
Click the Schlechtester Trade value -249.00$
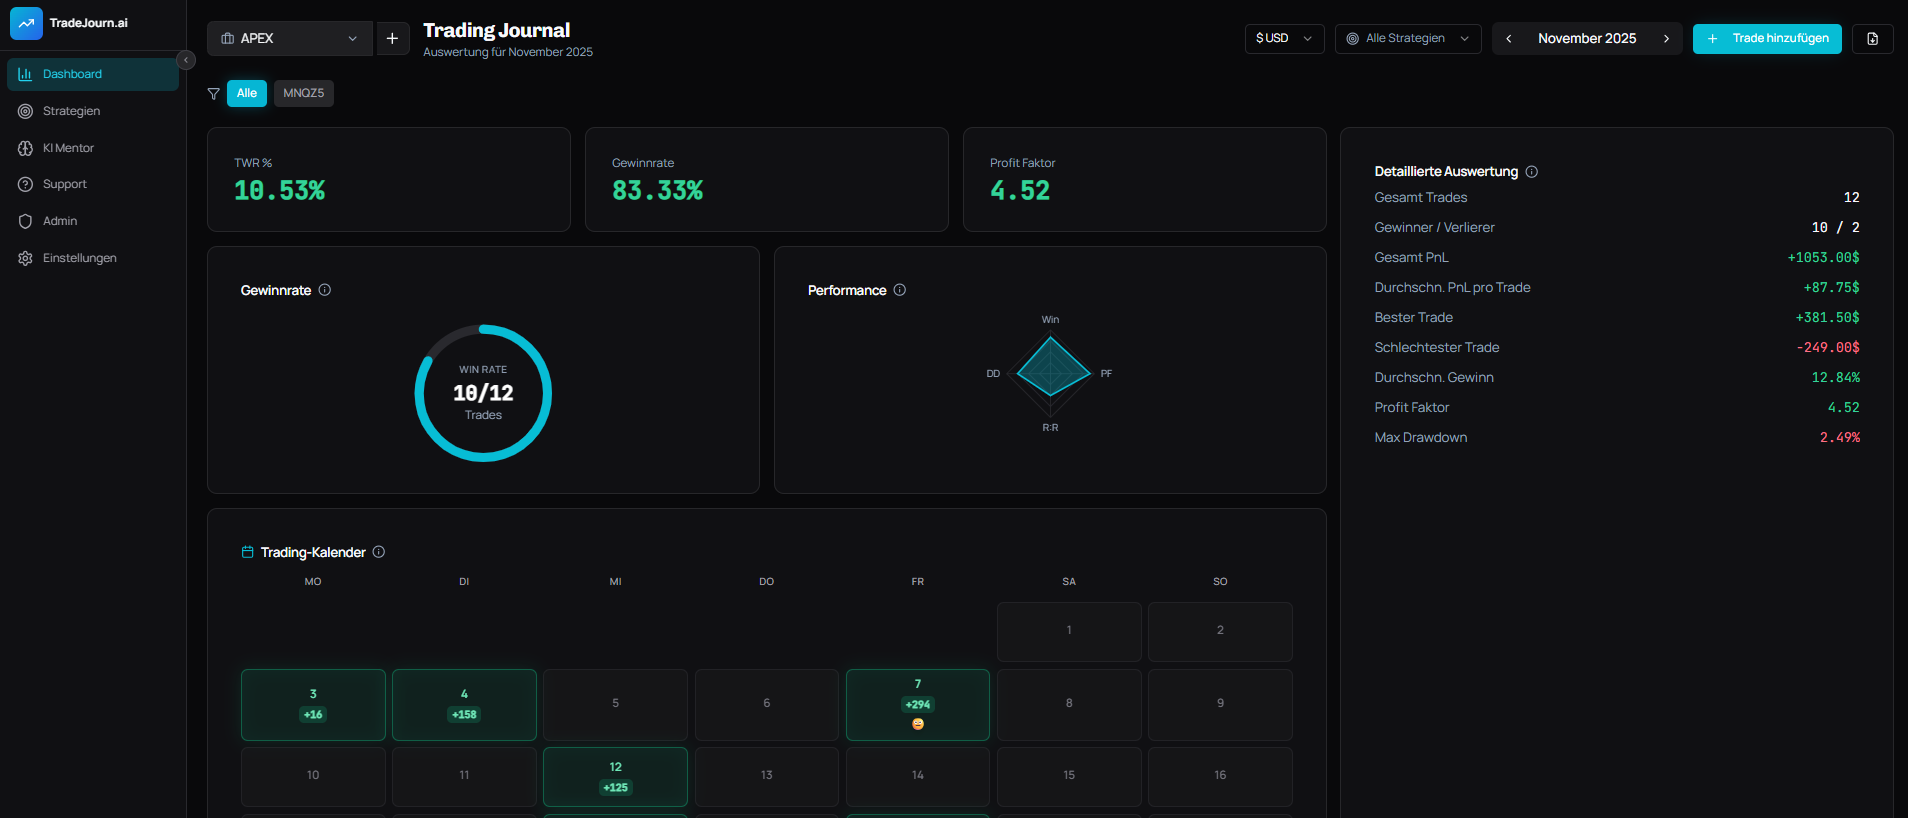[1828, 347]
